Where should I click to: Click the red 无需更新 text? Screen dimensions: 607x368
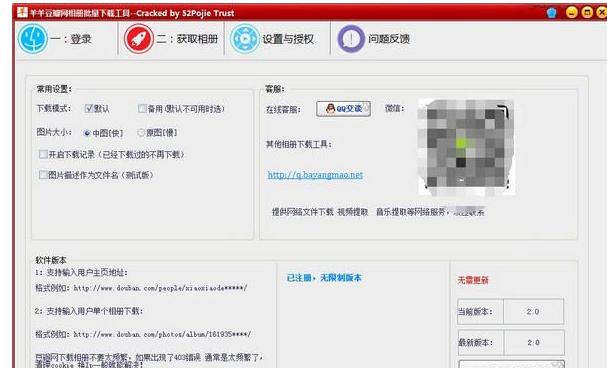(473, 280)
